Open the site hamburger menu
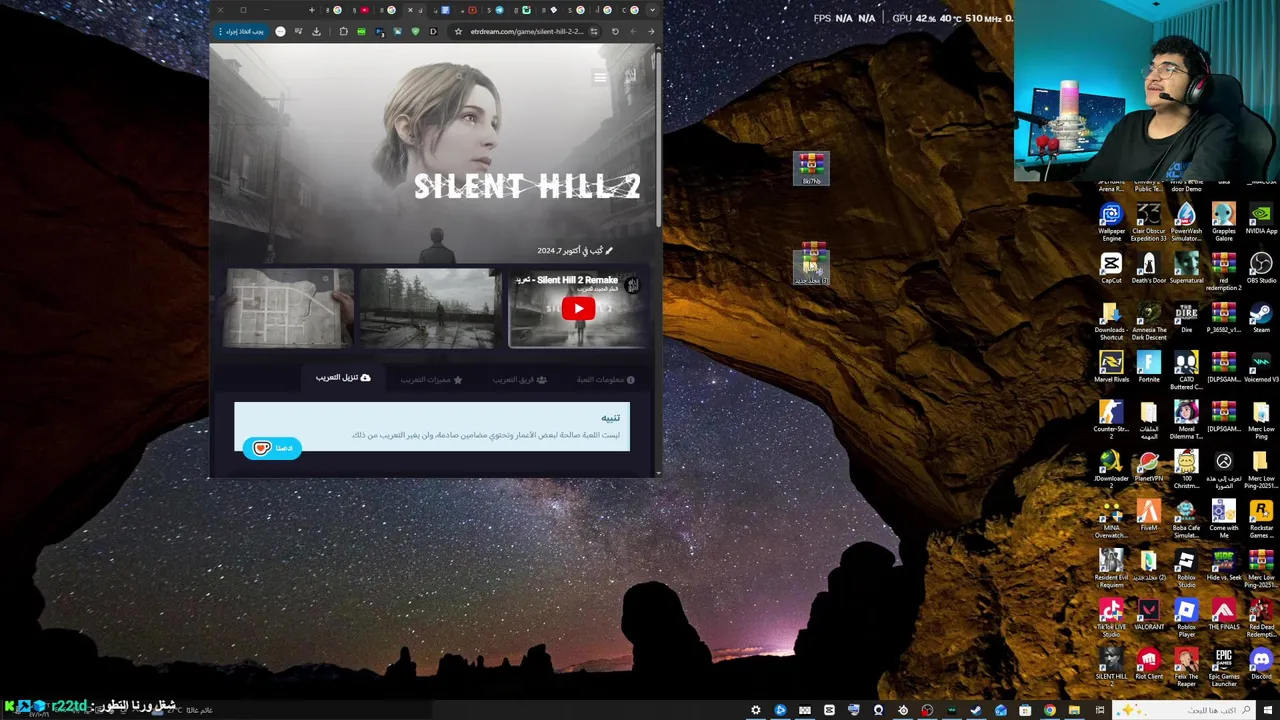 [x=600, y=77]
